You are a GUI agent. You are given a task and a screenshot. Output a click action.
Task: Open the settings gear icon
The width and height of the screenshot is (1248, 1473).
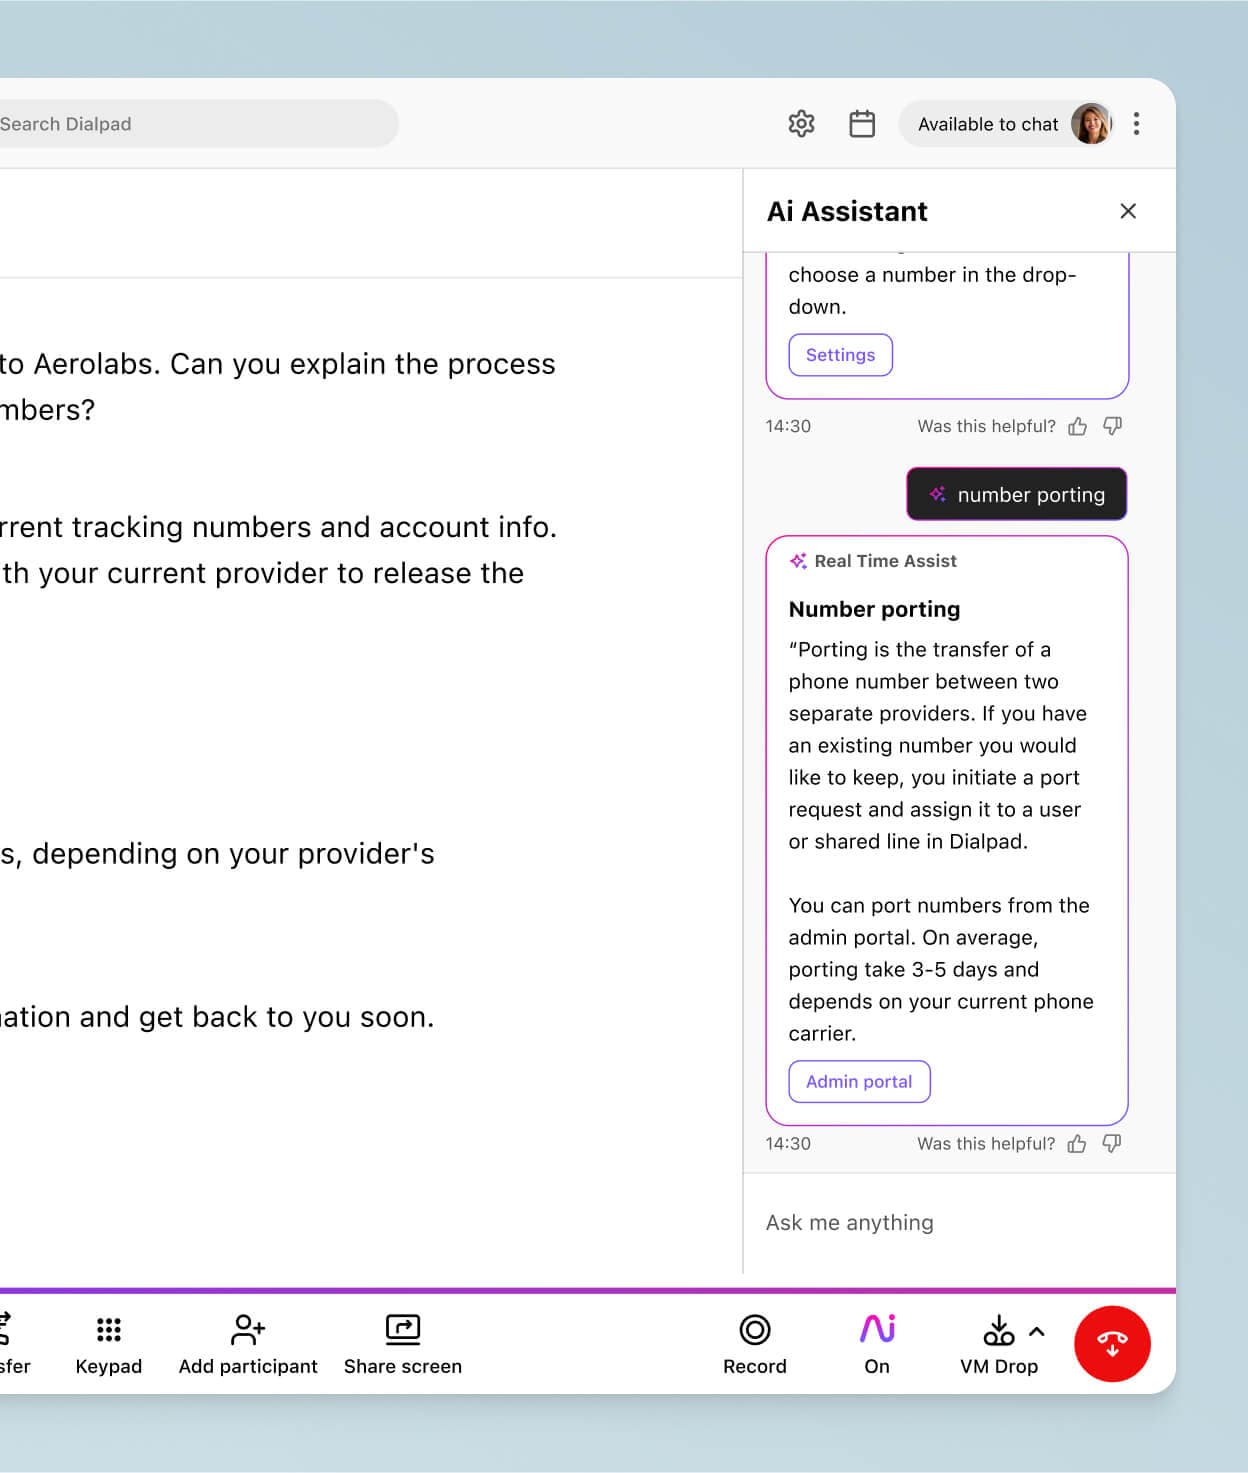pos(801,124)
